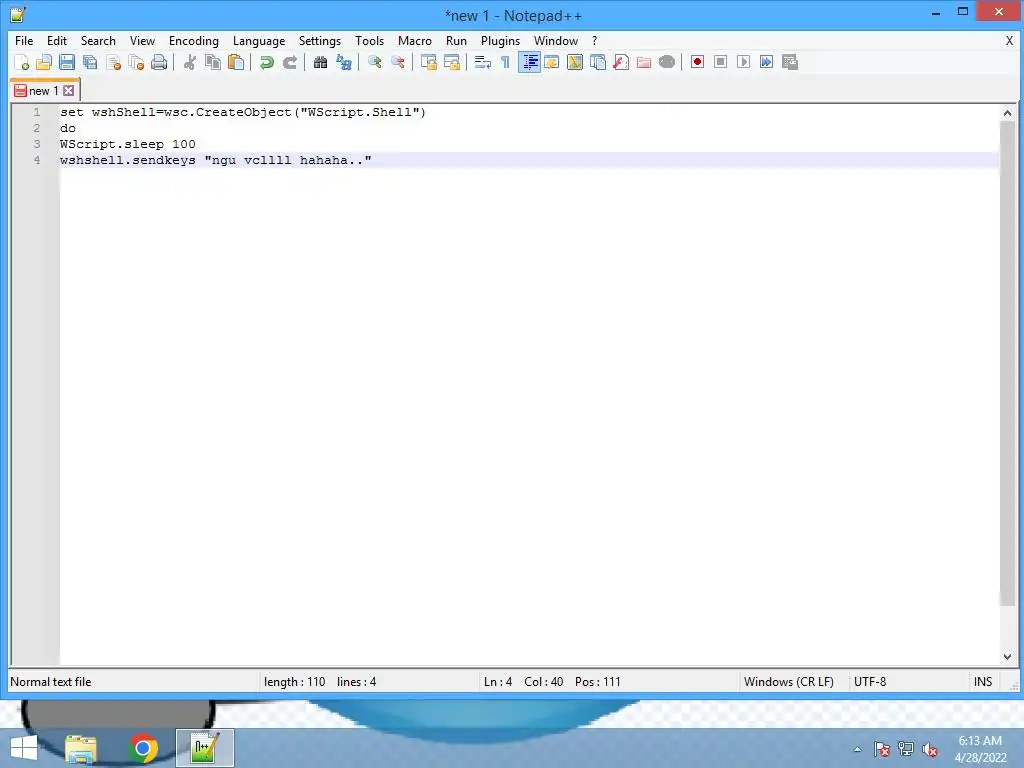Launch Google Chrome from taskbar
1024x768 pixels.
point(143,748)
